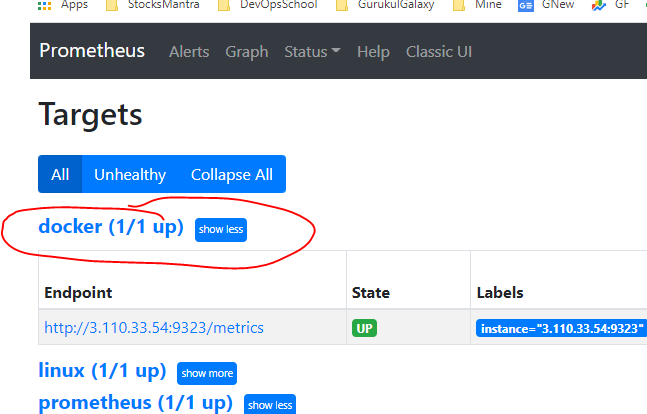Click the linux (1/1 up) heading

click(x=102, y=371)
